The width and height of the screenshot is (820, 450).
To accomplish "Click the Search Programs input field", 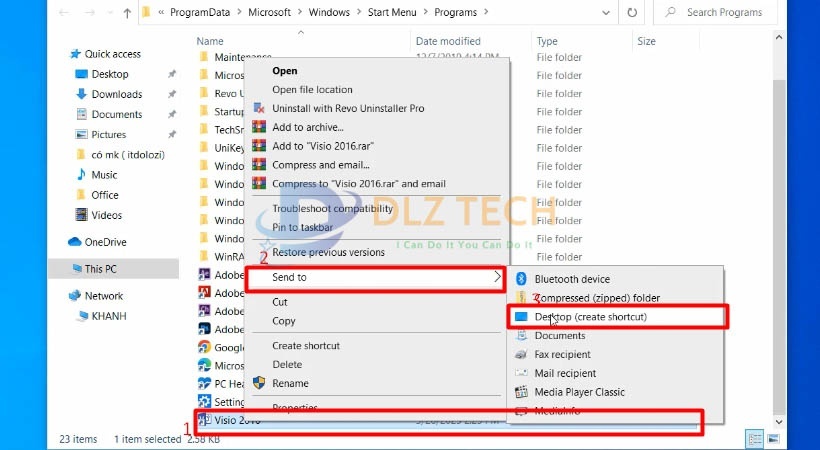I will (x=725, y=13).
